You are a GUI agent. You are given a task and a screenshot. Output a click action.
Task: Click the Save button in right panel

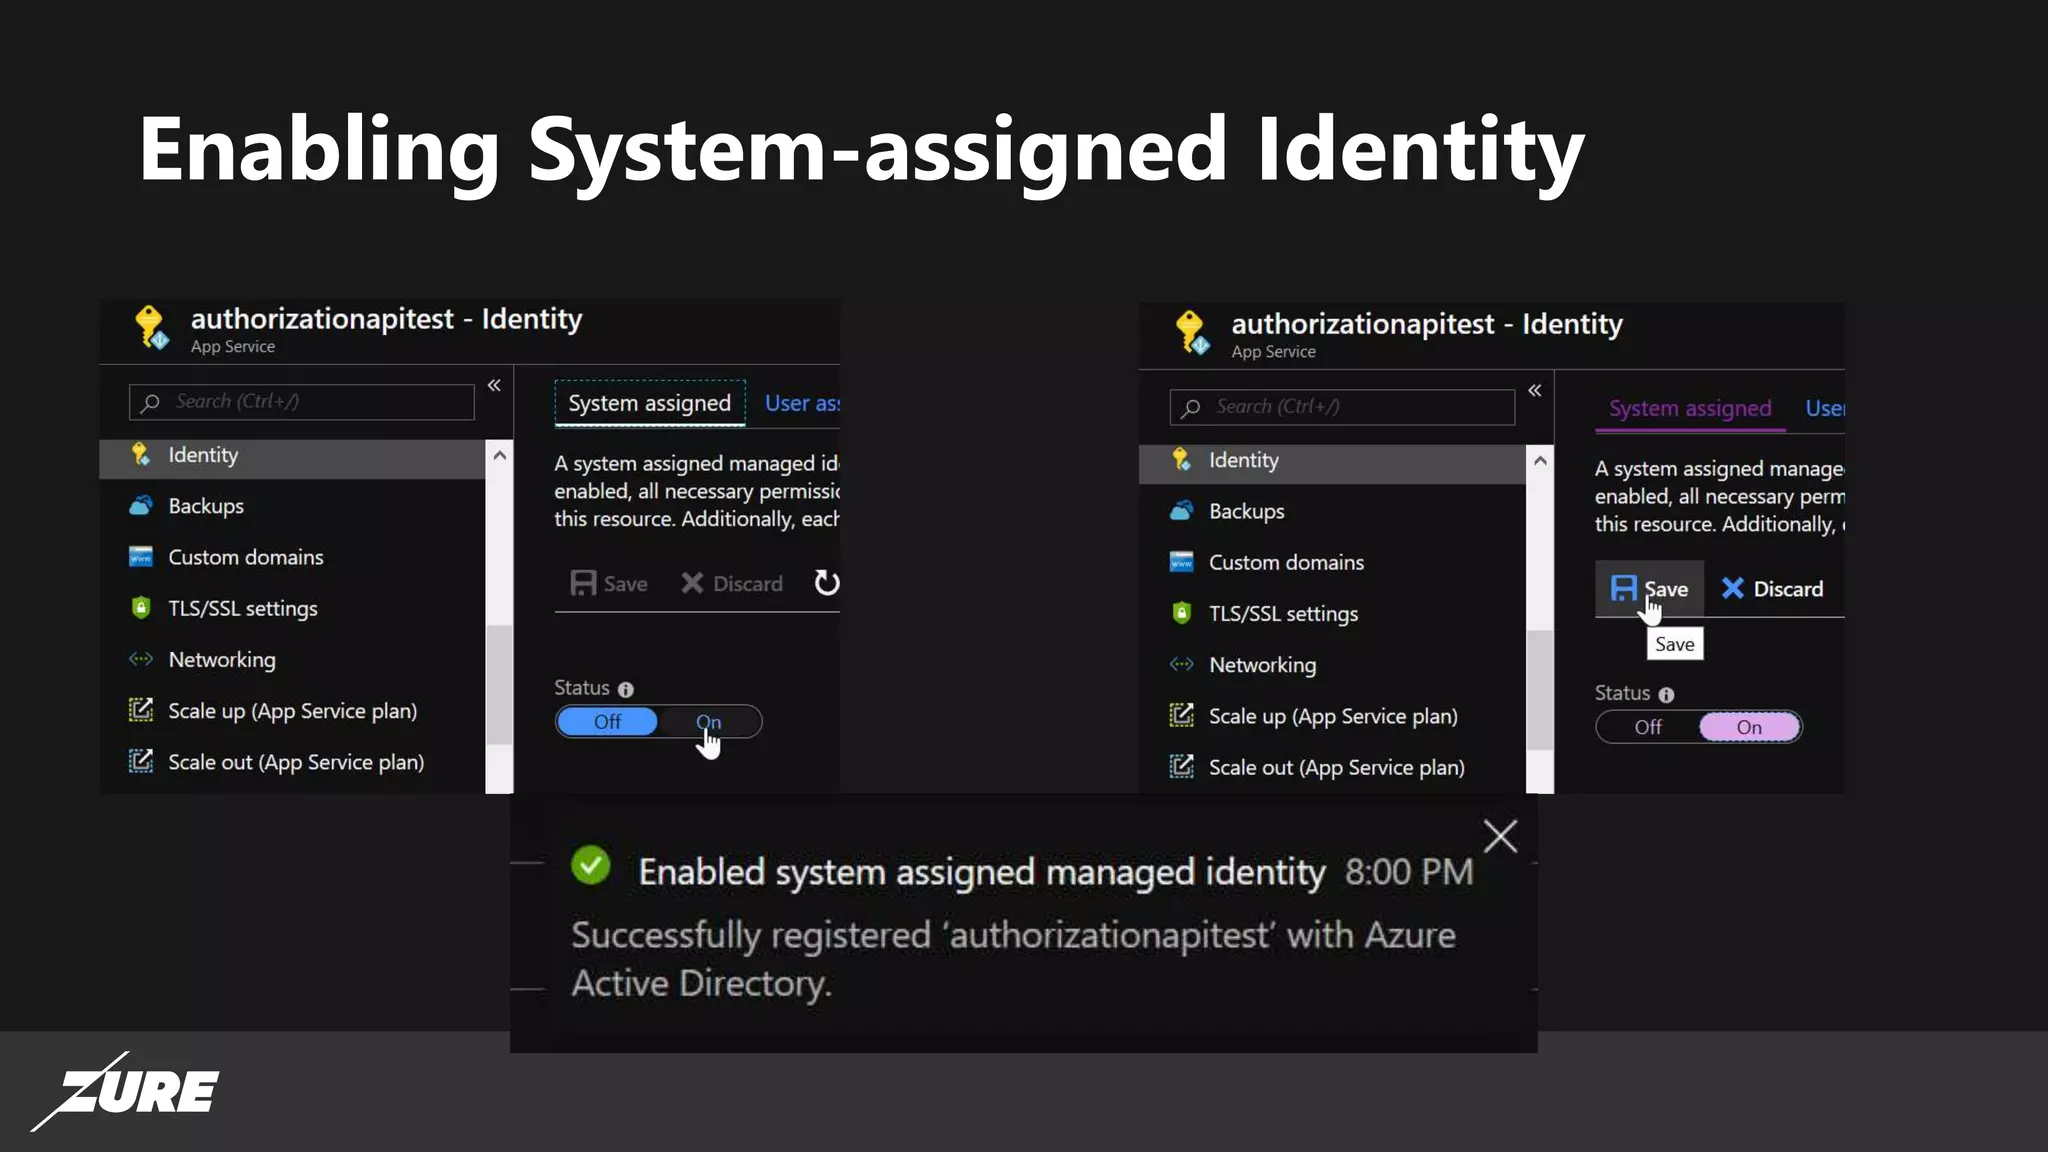[x=1649, y=588]
